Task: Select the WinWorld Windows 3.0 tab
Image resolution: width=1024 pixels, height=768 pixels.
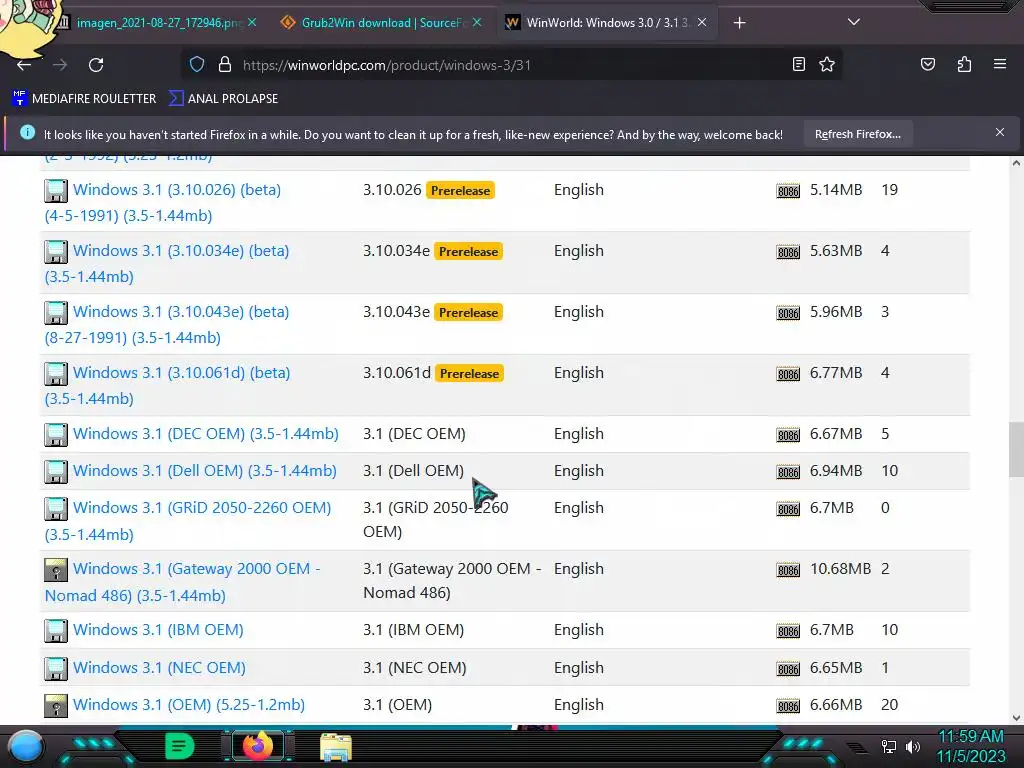Action: 607,23
